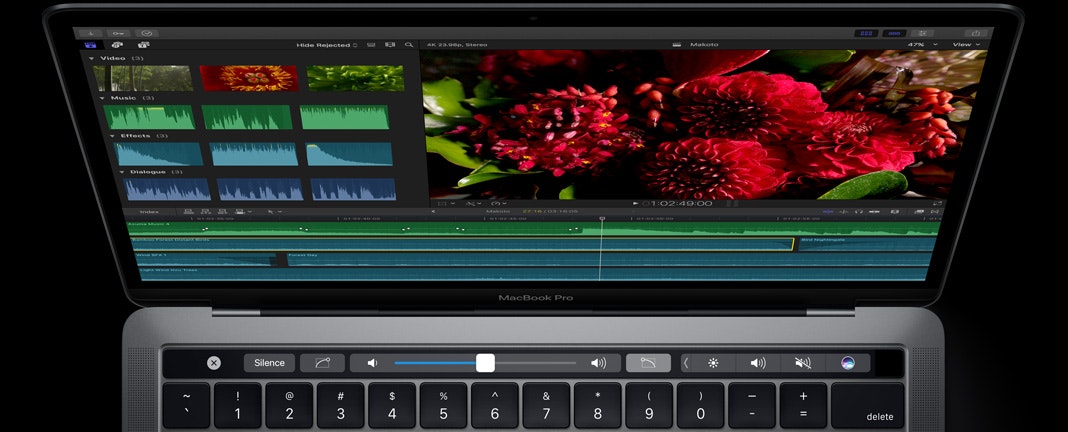Open the viewer retime speed dropdown
1068x432 pixels.
tap(498, 203)
